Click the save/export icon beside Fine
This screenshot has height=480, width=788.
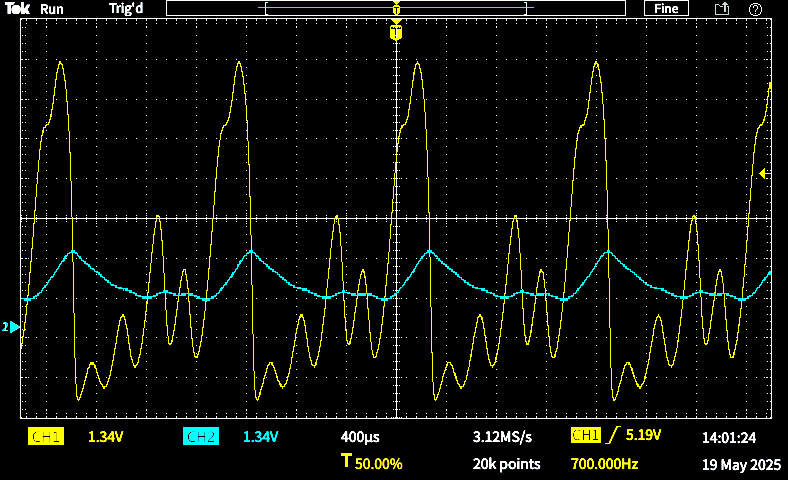tap(721, 9)
